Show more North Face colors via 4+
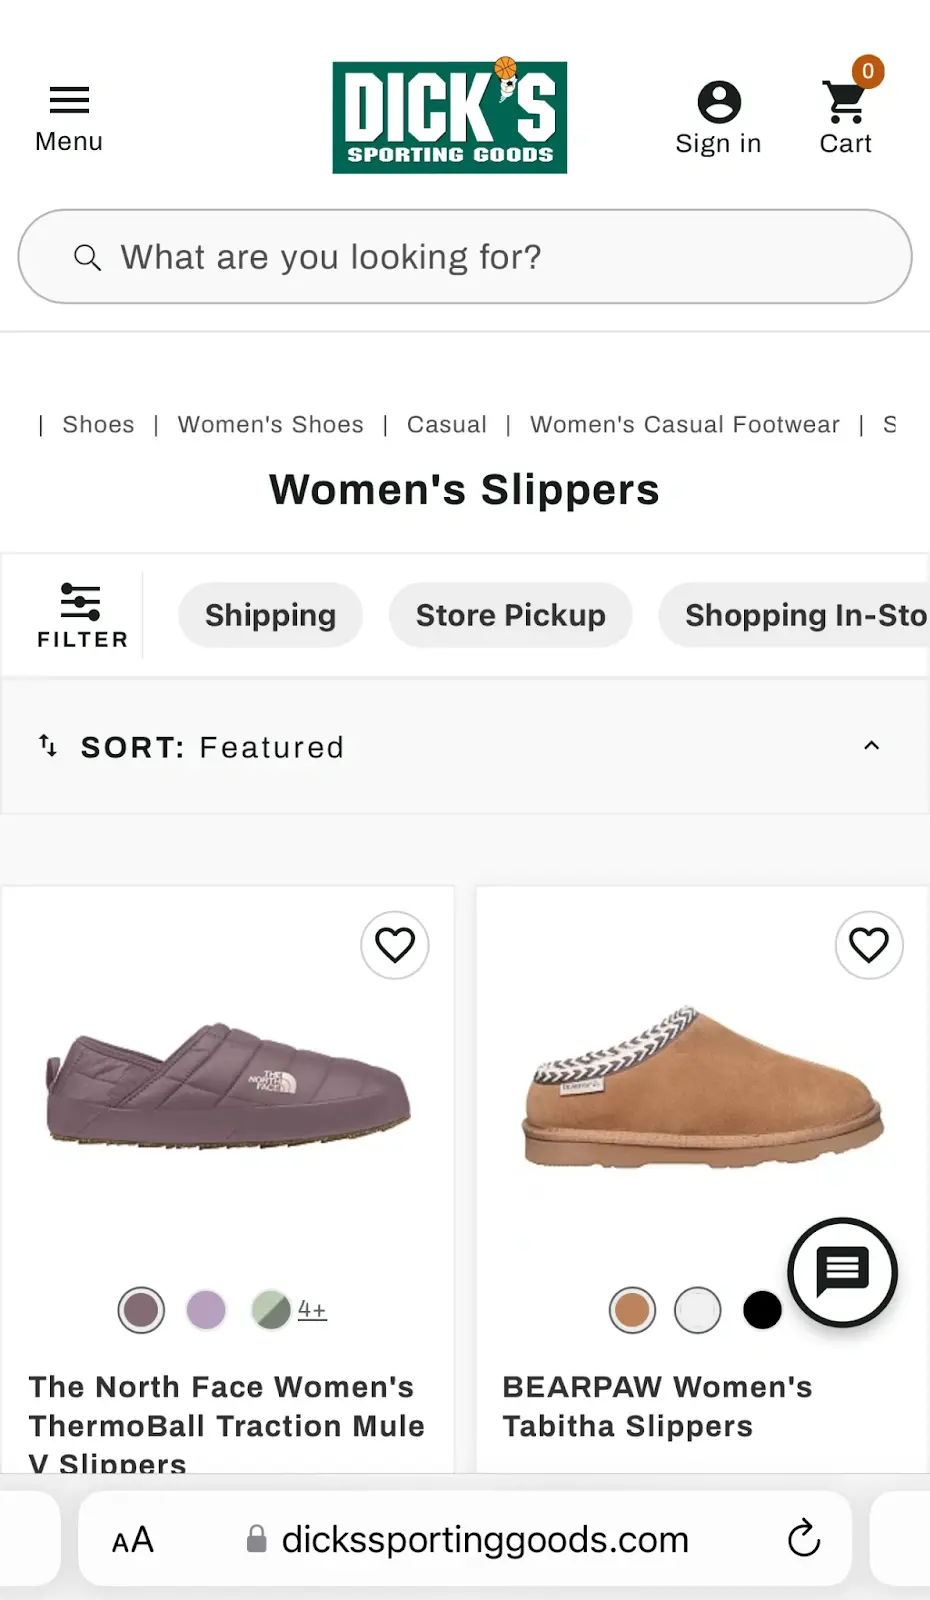 (312, 1310)
